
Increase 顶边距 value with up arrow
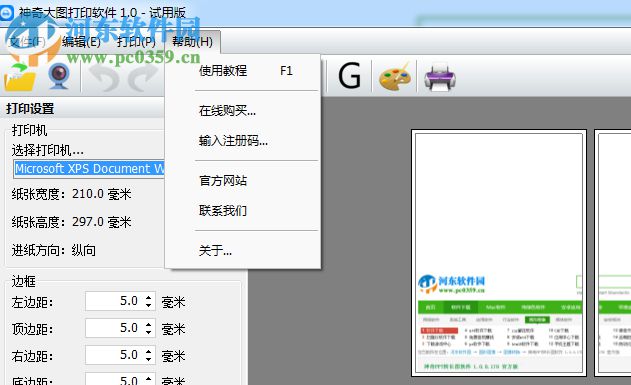(148, 325)
